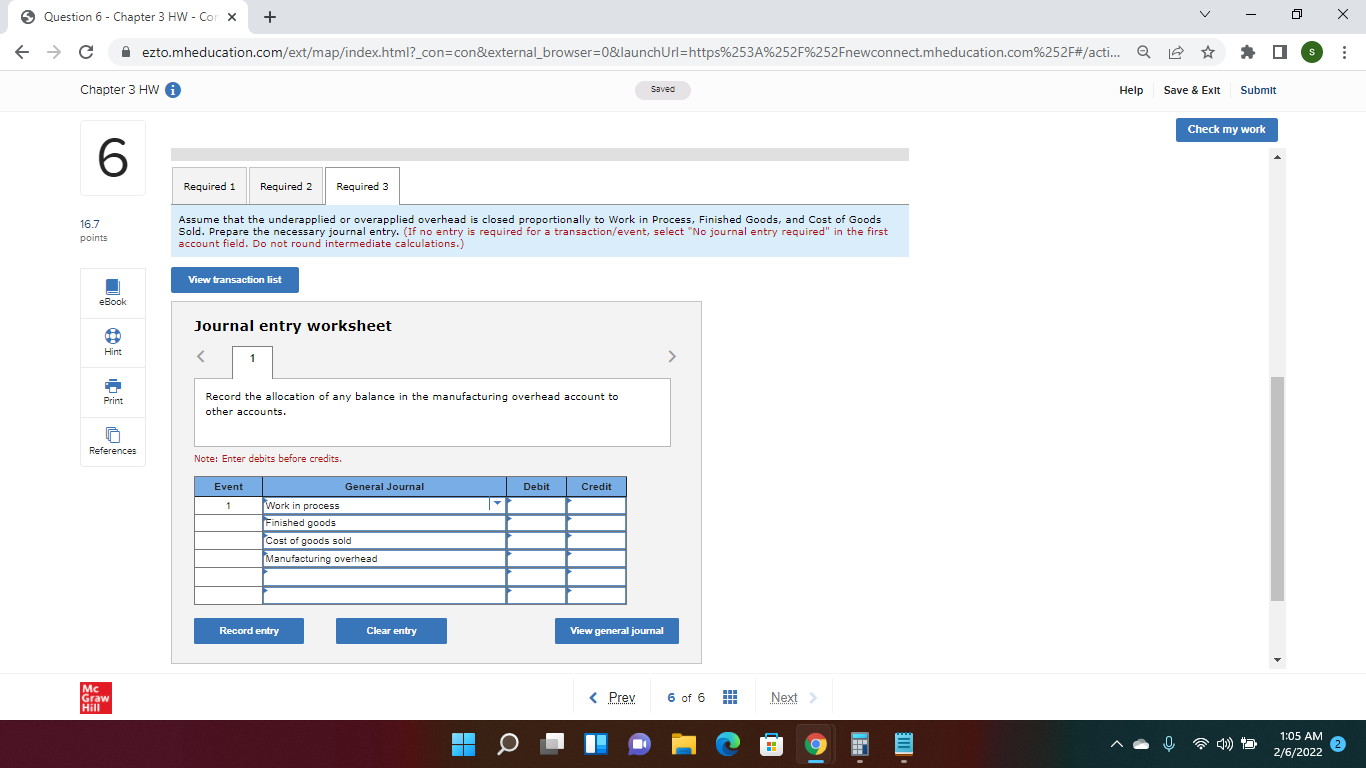Click the Finished goods account field
The height and width of the screenshot is (768, 1366).
pos(384,523)
